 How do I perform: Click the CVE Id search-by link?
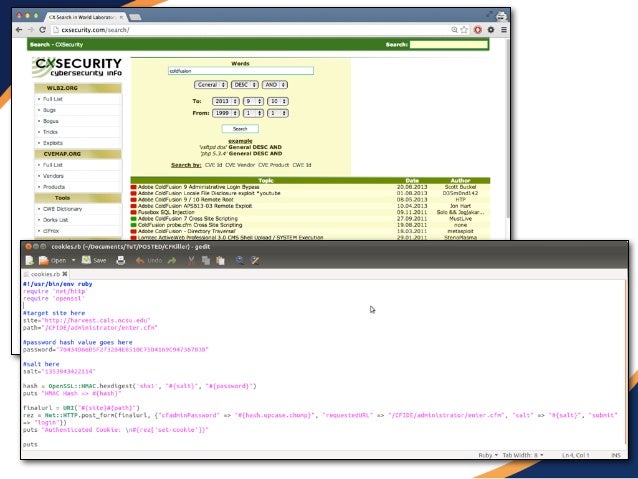point(213,165)
